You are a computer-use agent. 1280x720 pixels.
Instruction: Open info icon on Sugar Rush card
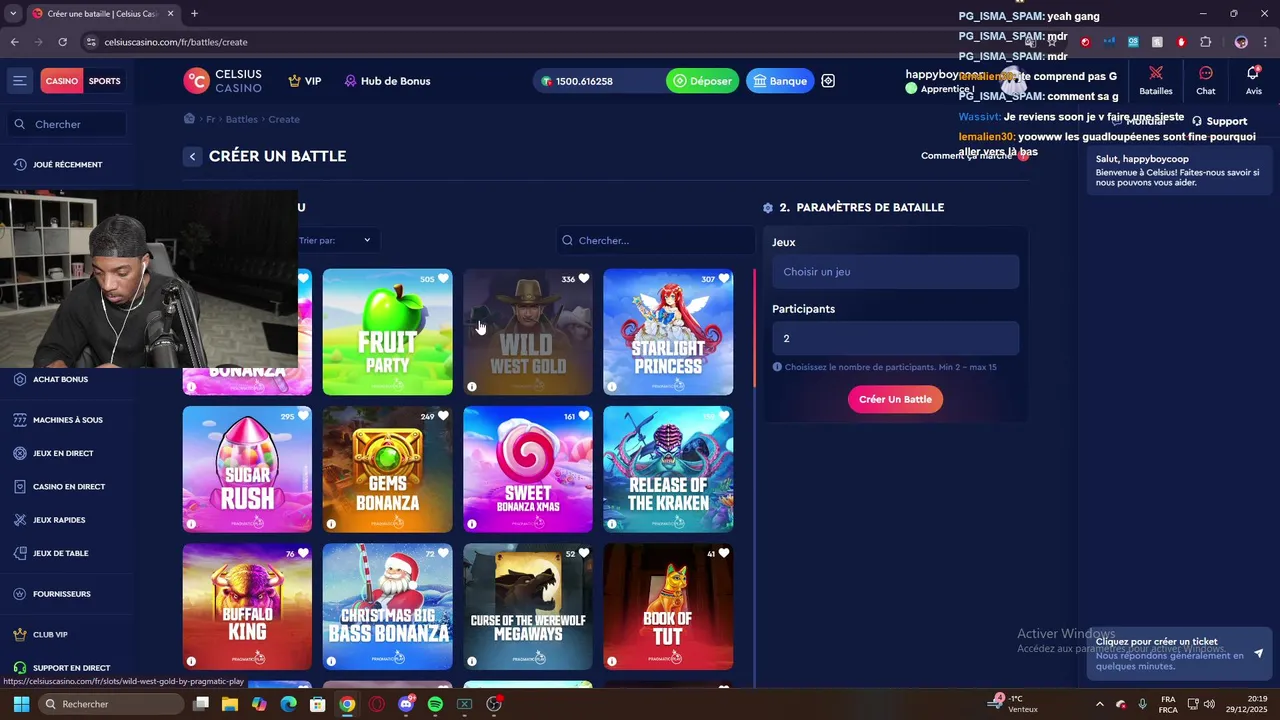click(192, 524)
